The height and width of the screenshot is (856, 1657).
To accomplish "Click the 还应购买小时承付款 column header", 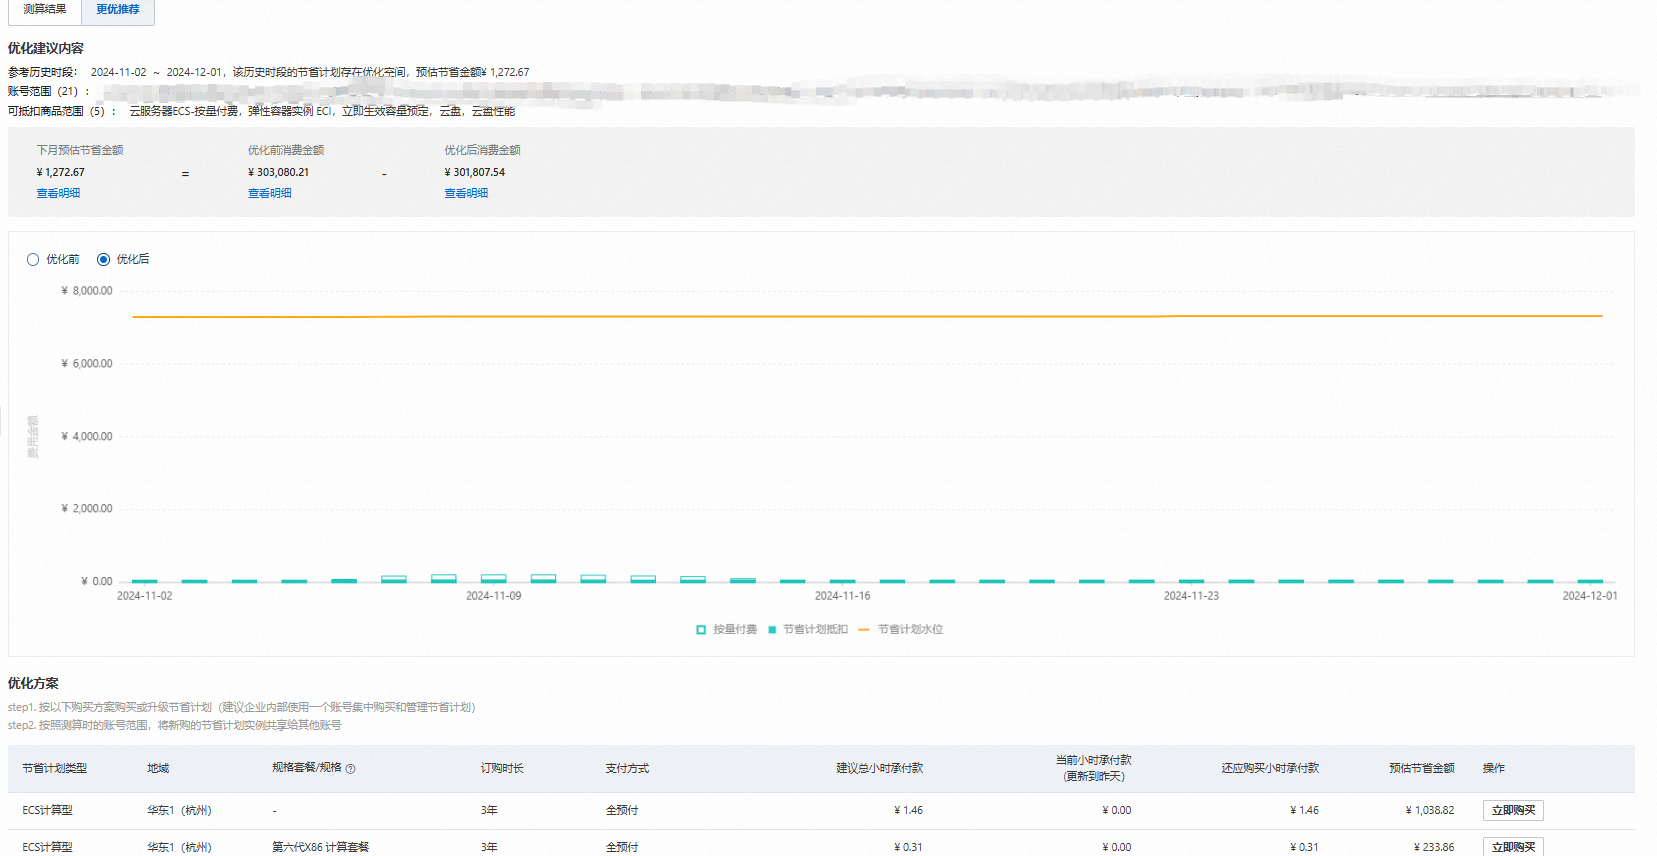I will pos(1270,768).
